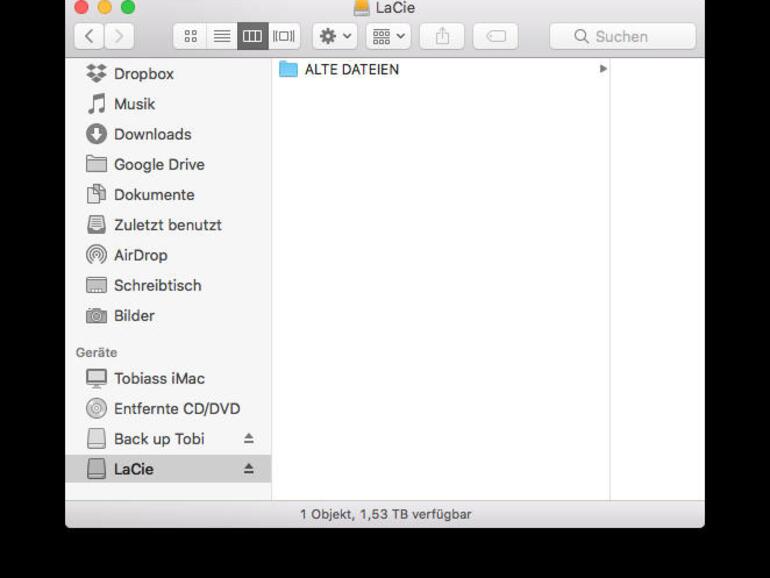770x578 pixels.
Task: Zoom the window with green button
Action: [128, 6]
